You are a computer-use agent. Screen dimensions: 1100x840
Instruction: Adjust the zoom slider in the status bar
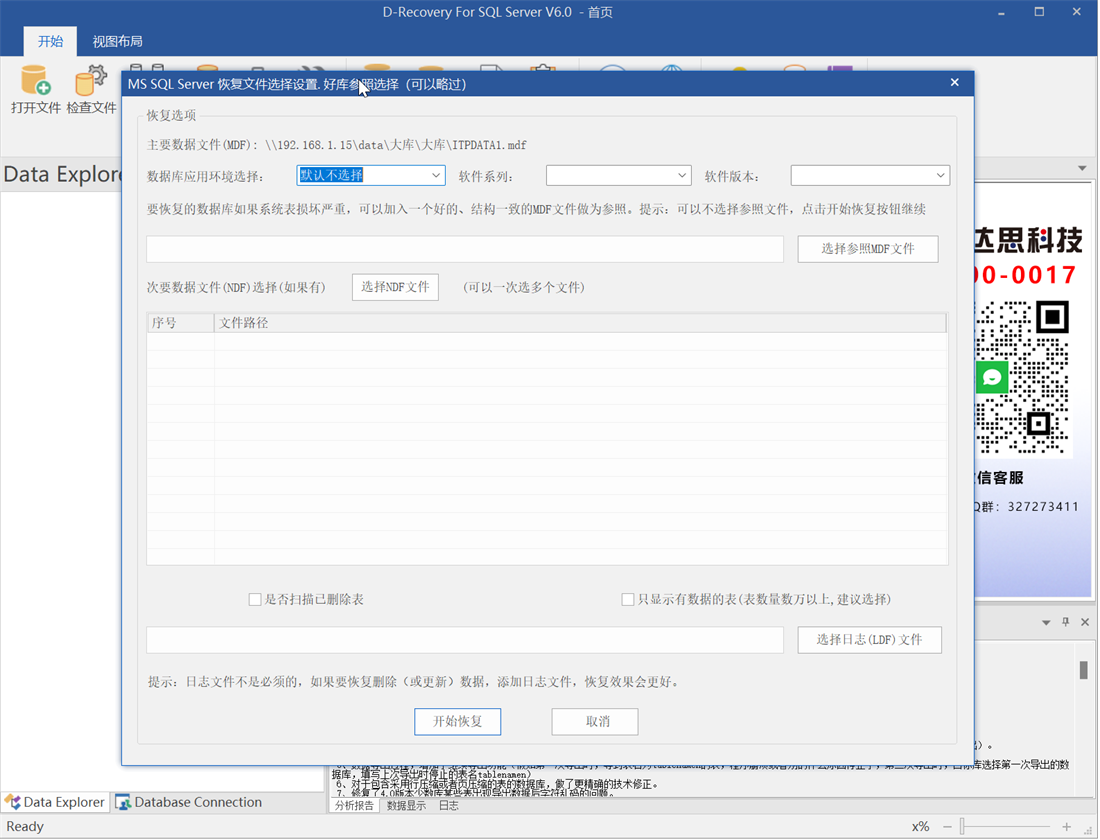963,827
